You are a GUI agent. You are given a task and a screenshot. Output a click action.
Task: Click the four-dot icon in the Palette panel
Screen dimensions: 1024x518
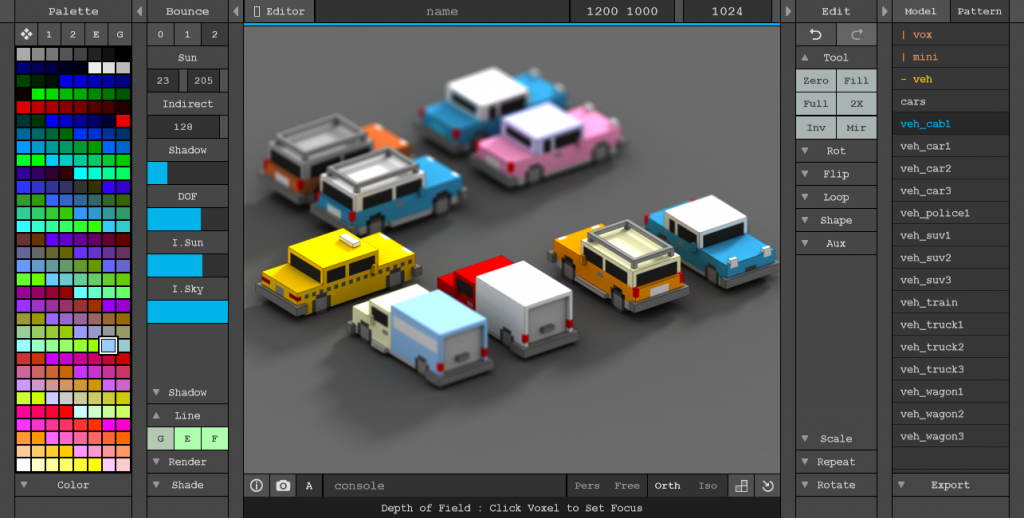point(26,35)
